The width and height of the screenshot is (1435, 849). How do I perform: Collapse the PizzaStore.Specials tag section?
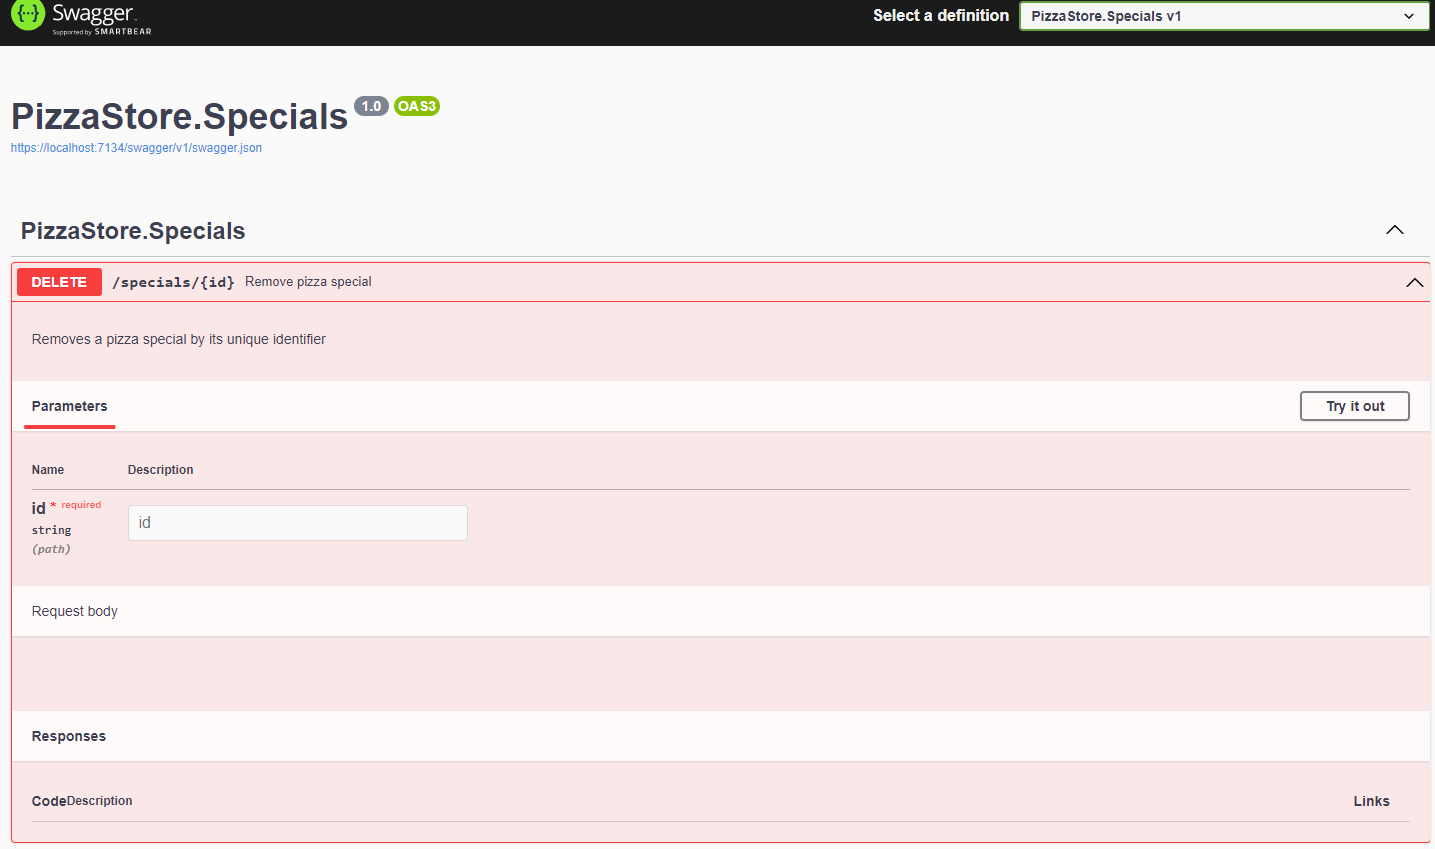[1395, 230]
